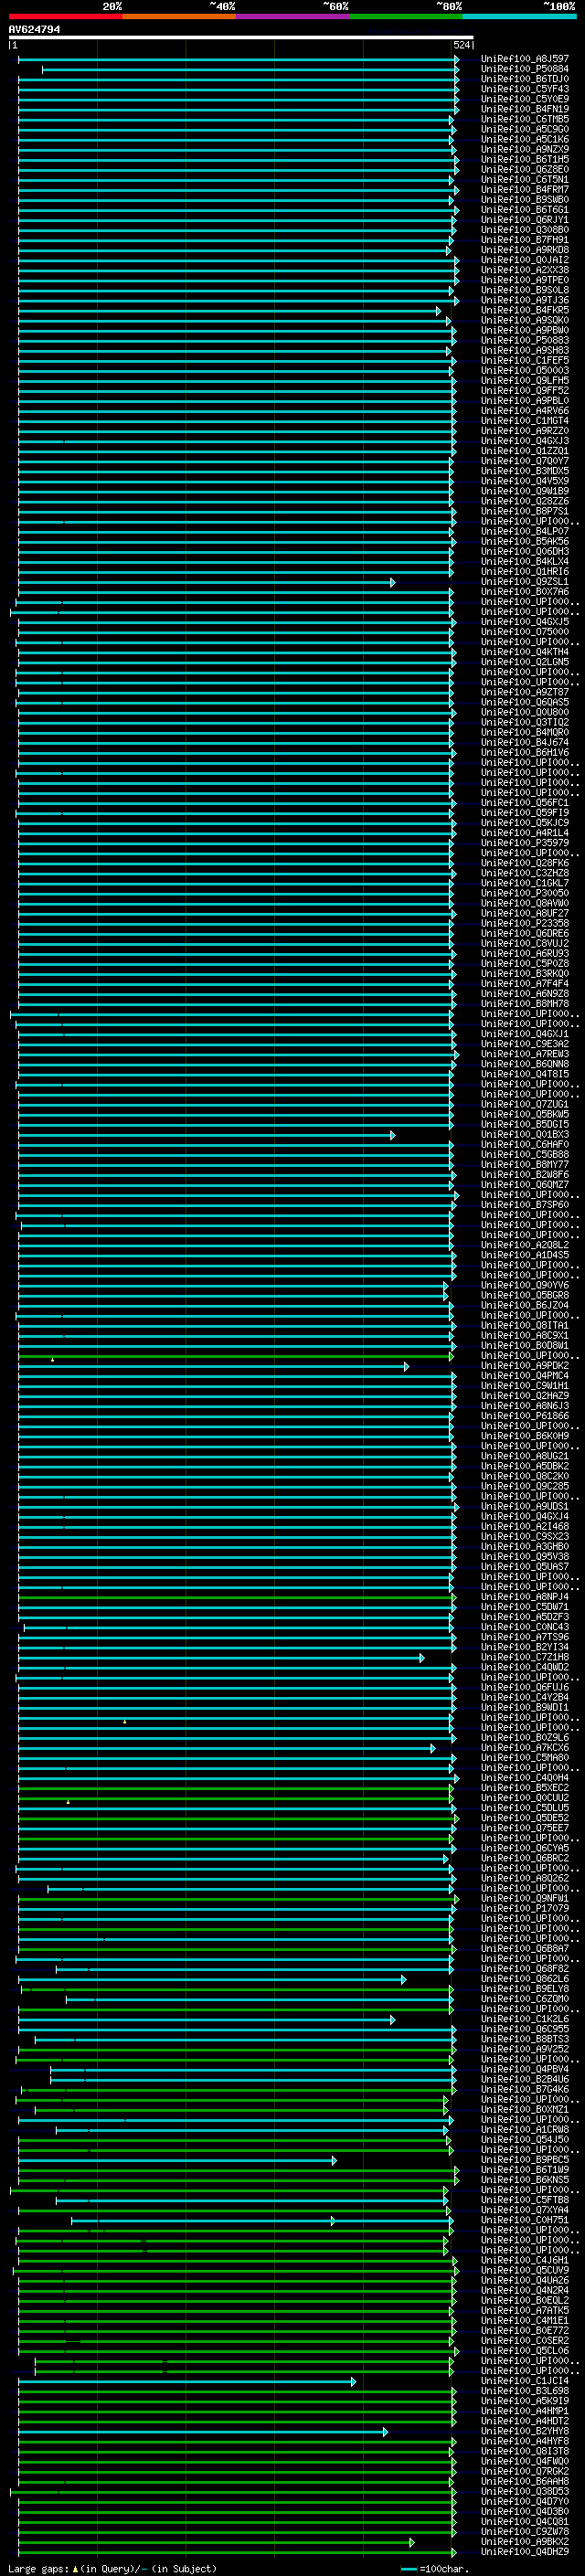
Task: Select hit label UniRef100_Q7RGK2
Action: point(524,2471)
